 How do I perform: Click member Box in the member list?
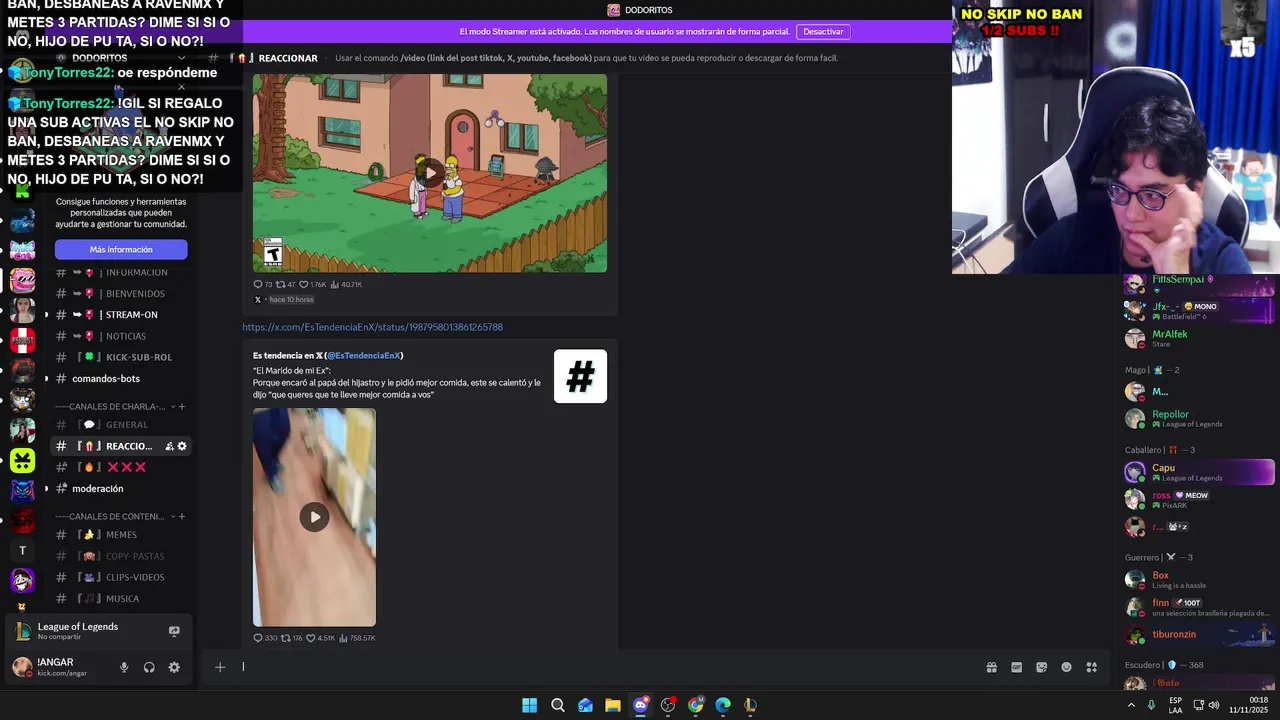1199,580
